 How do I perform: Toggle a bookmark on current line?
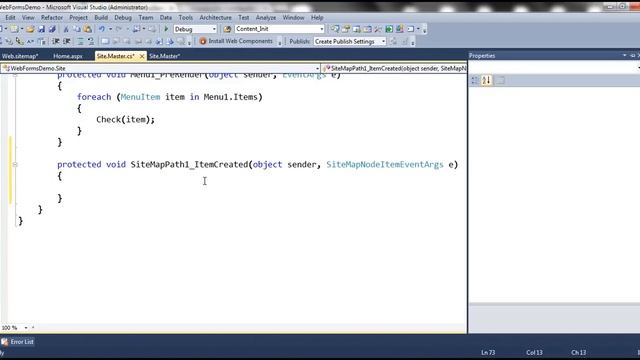click(x=105, y=41)
